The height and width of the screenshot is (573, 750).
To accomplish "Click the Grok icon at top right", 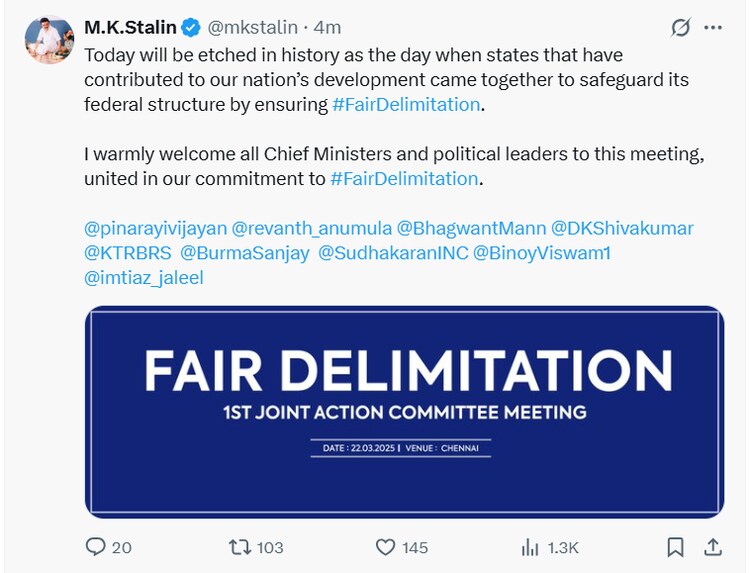I will (681, 28).
